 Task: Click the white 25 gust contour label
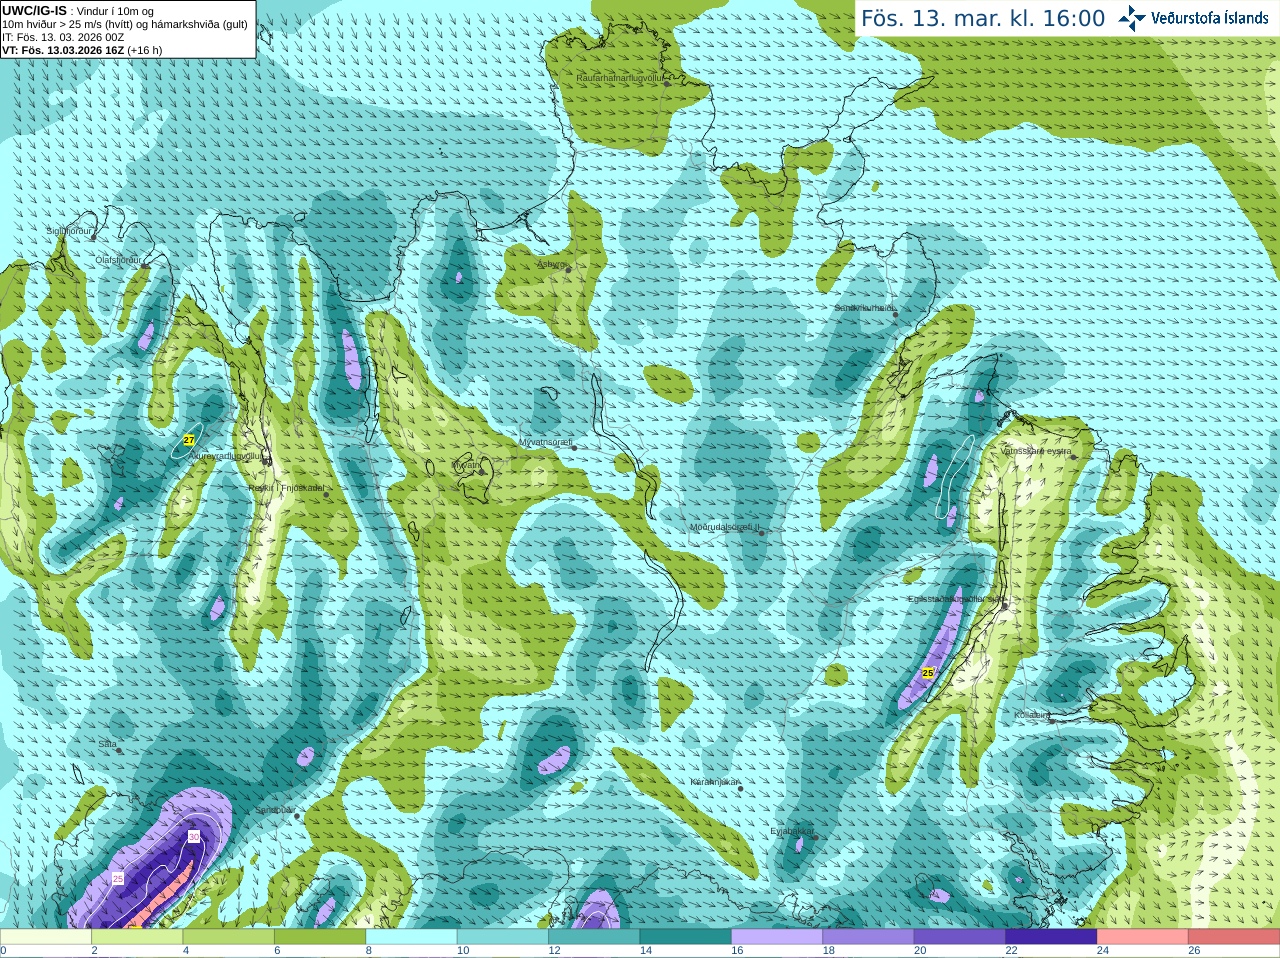pos(117,878)
